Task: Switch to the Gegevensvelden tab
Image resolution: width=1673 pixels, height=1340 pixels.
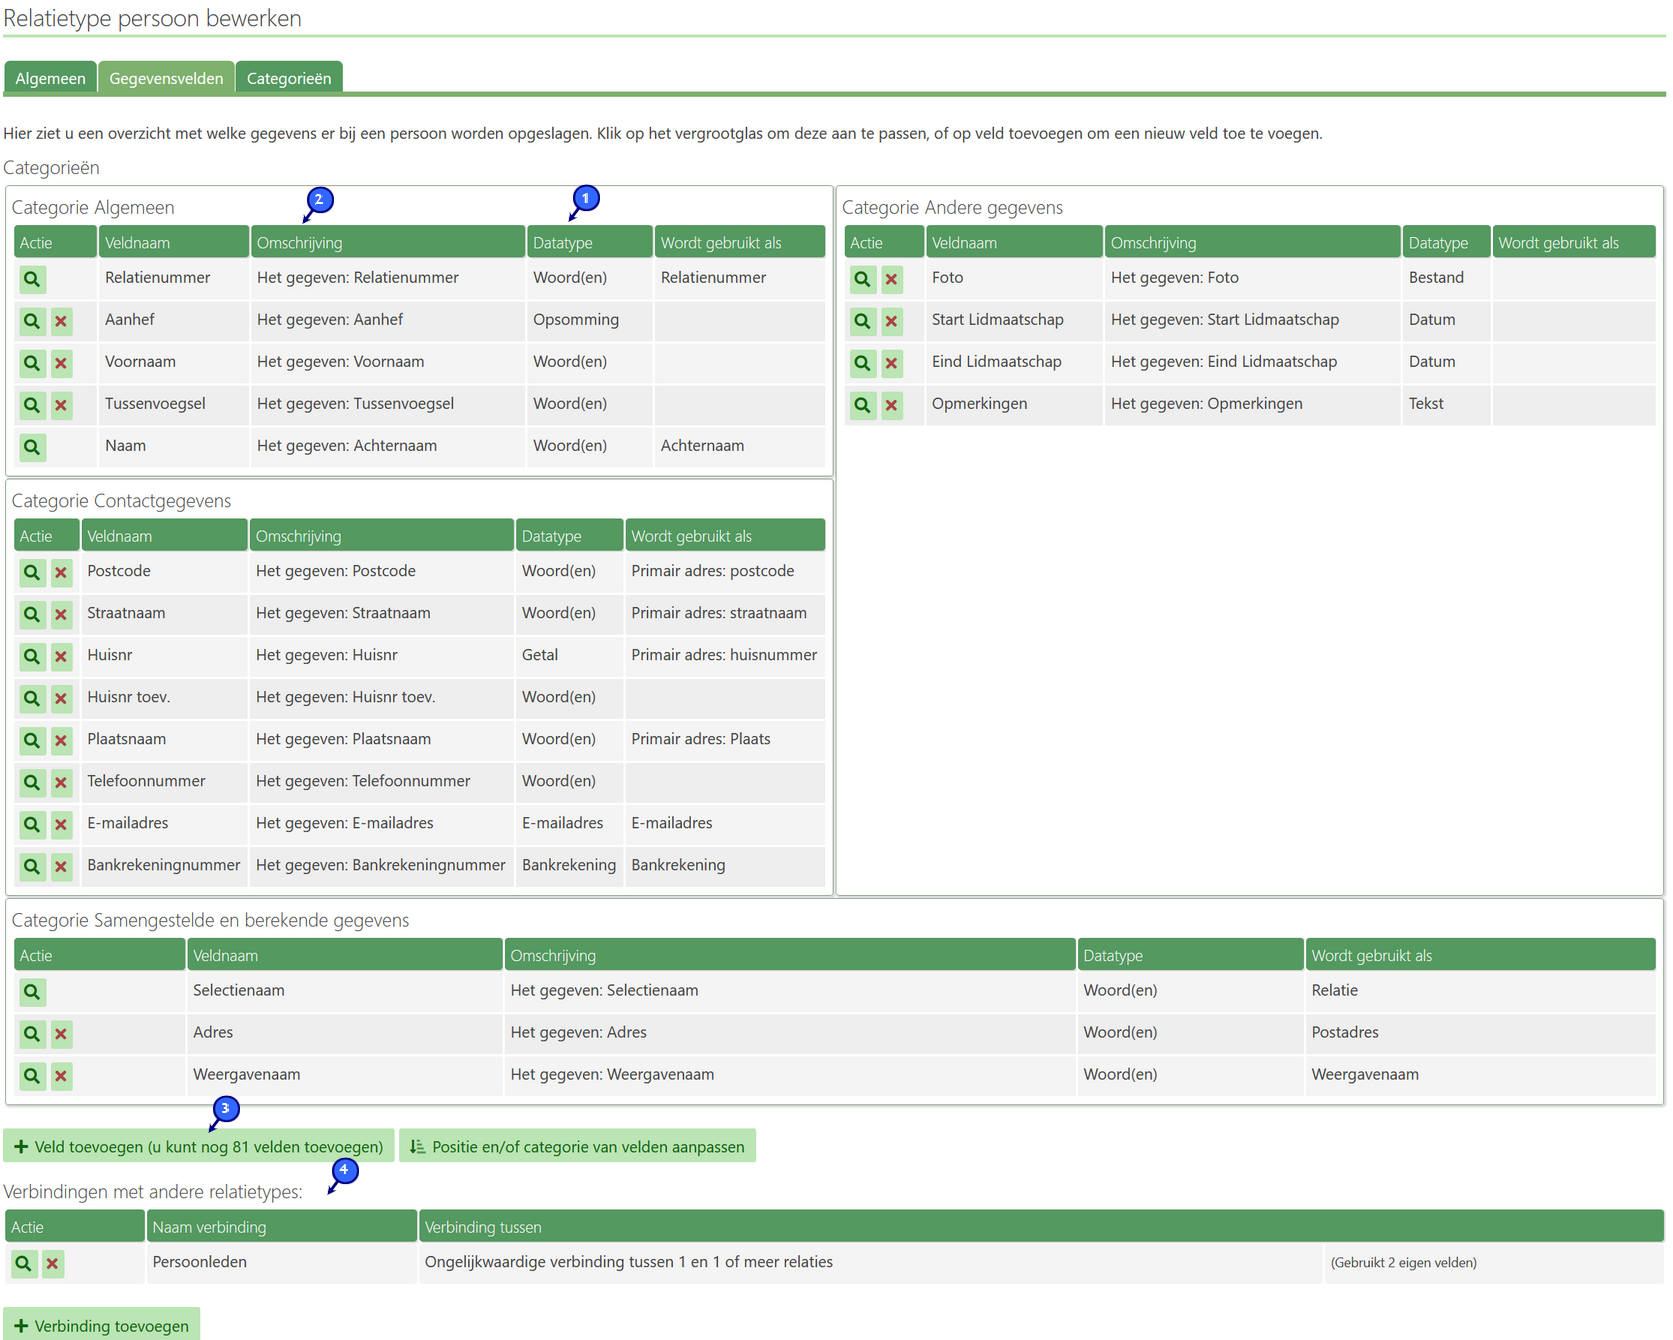Action: (x=166, y=78)
